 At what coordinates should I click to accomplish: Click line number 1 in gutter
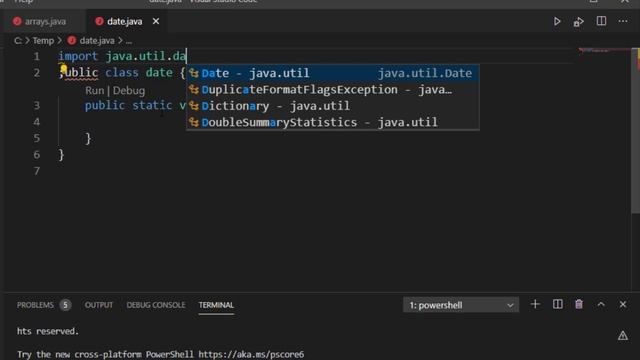click(37, 56)
